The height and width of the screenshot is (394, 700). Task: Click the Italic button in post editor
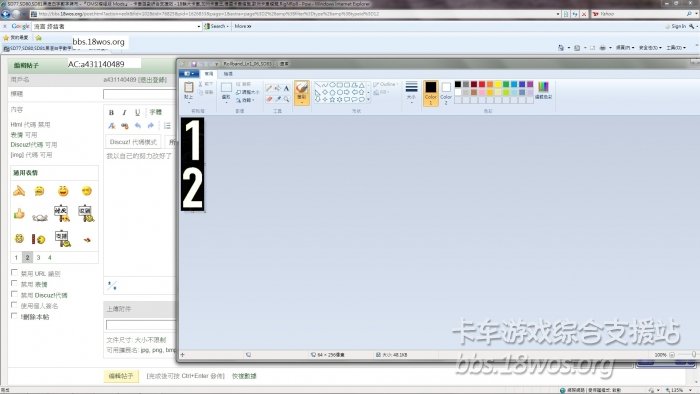click(x=125, y=112)
